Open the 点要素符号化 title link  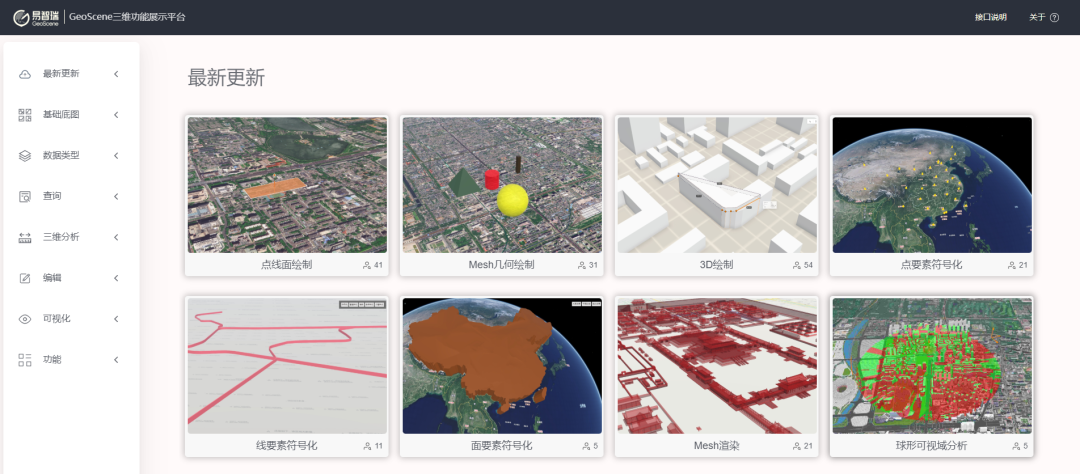pyautogui.click(x=931, y=265)
